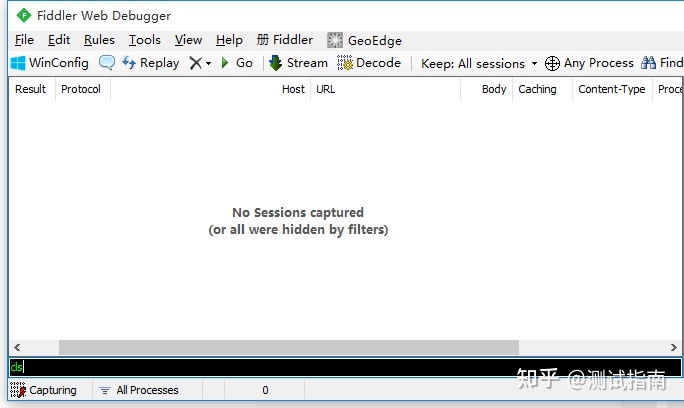Sort by Content-Type column header
This screenshot has height=408, width=684.
tap(612, 89)
